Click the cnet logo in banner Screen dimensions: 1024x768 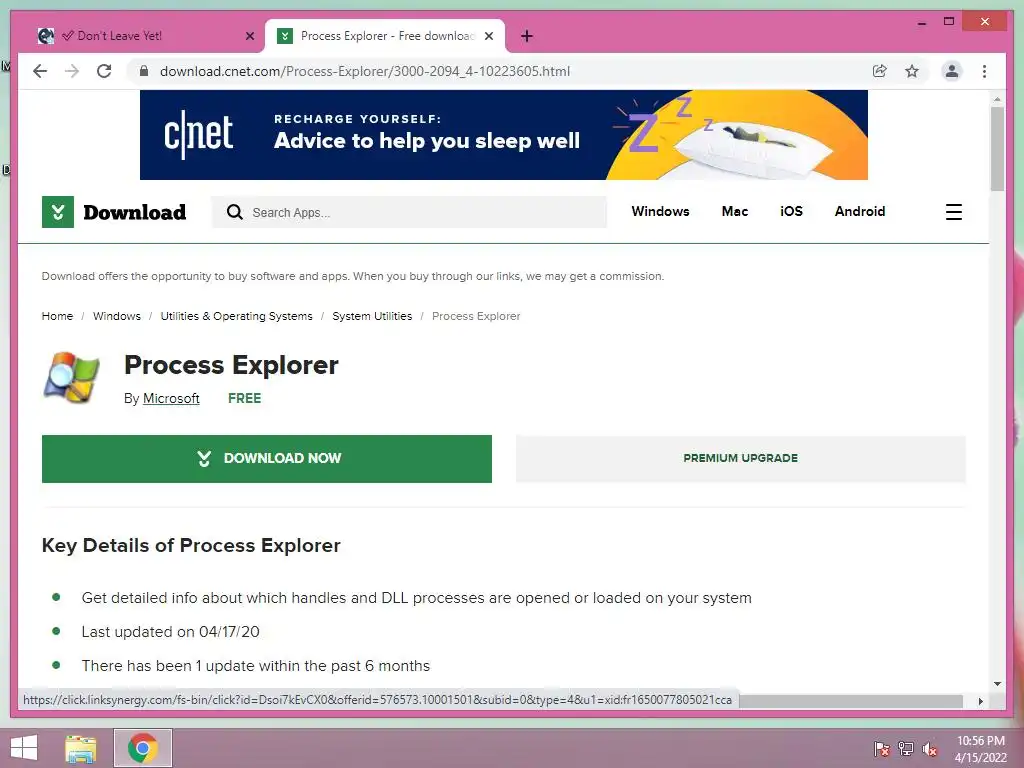pos(198,134)
